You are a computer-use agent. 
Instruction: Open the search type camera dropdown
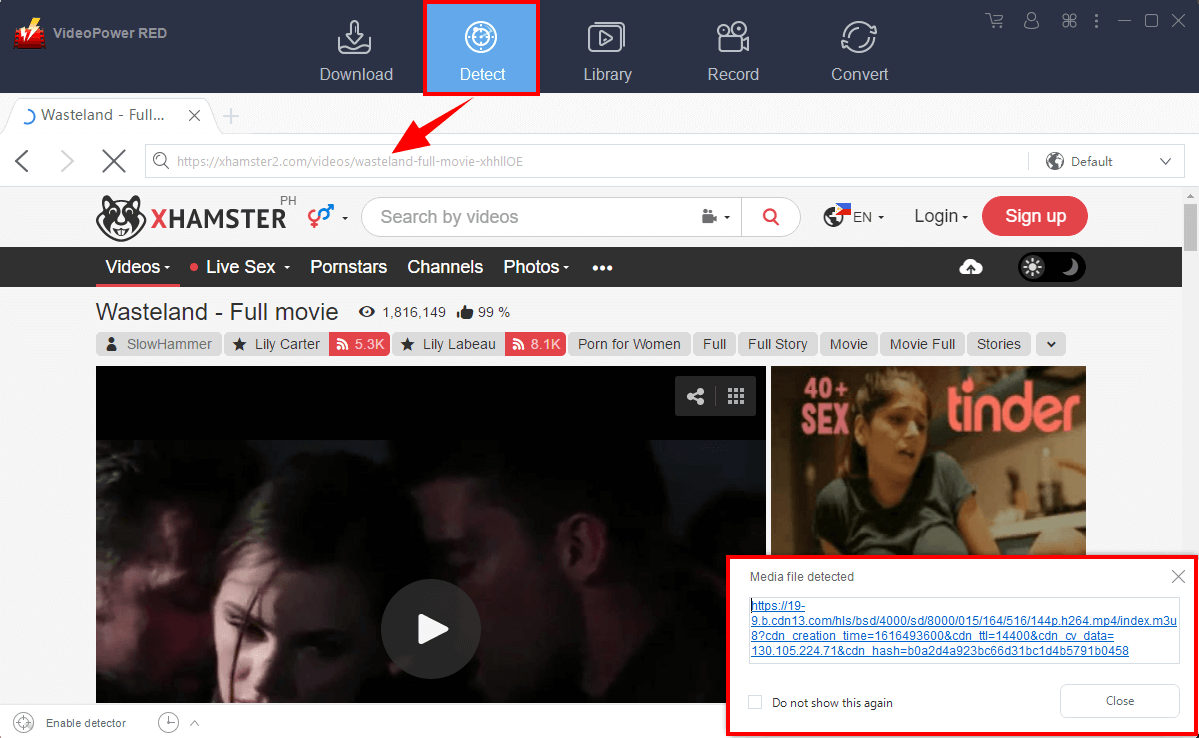716,217
